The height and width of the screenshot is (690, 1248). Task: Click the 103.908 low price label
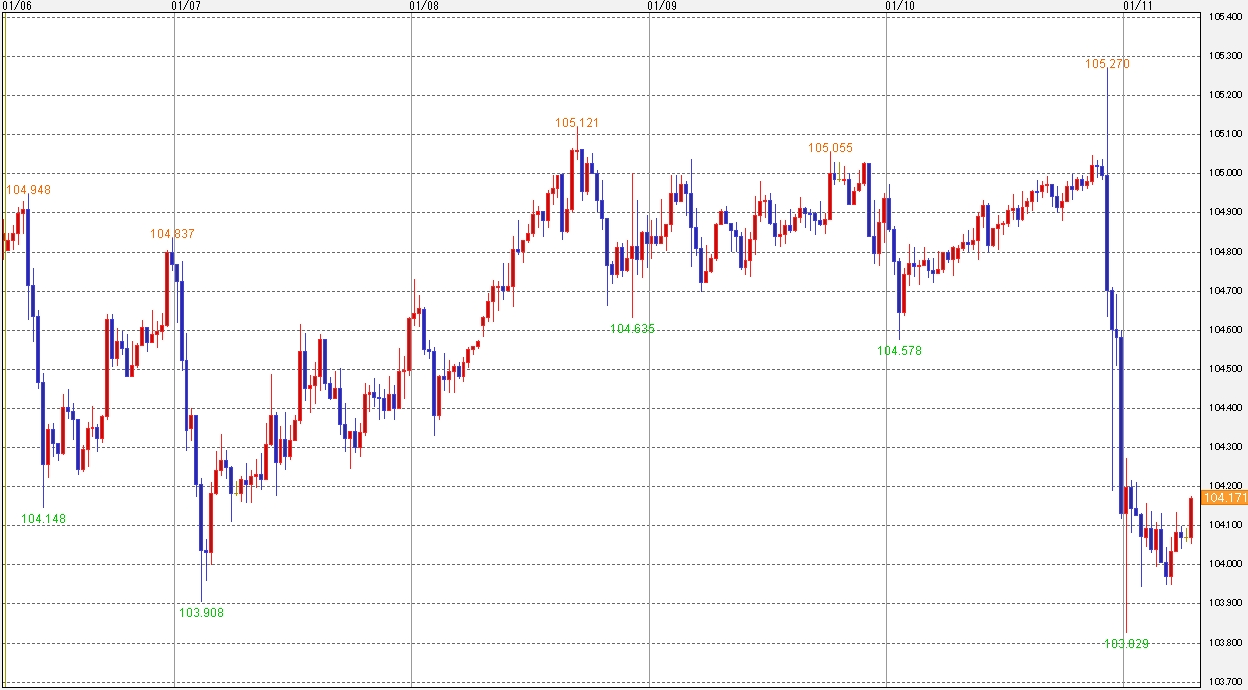(201, 613)
